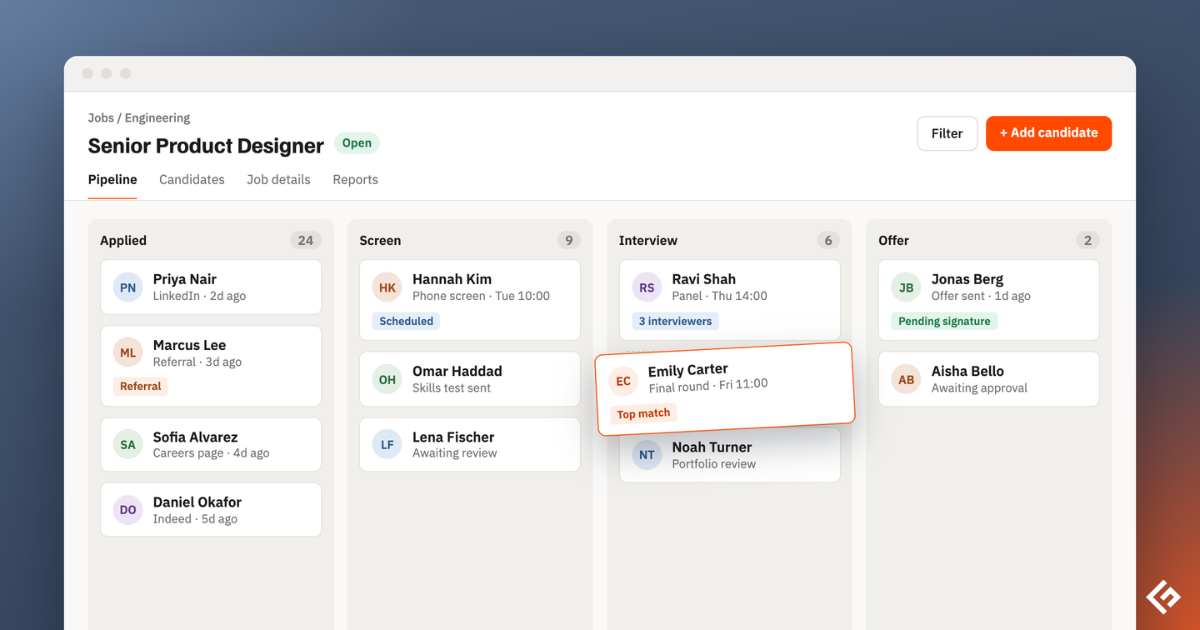Click the Omar Haddad name text
The width and height of the screenshot is (1200, 630).
(x=457, y=371)
